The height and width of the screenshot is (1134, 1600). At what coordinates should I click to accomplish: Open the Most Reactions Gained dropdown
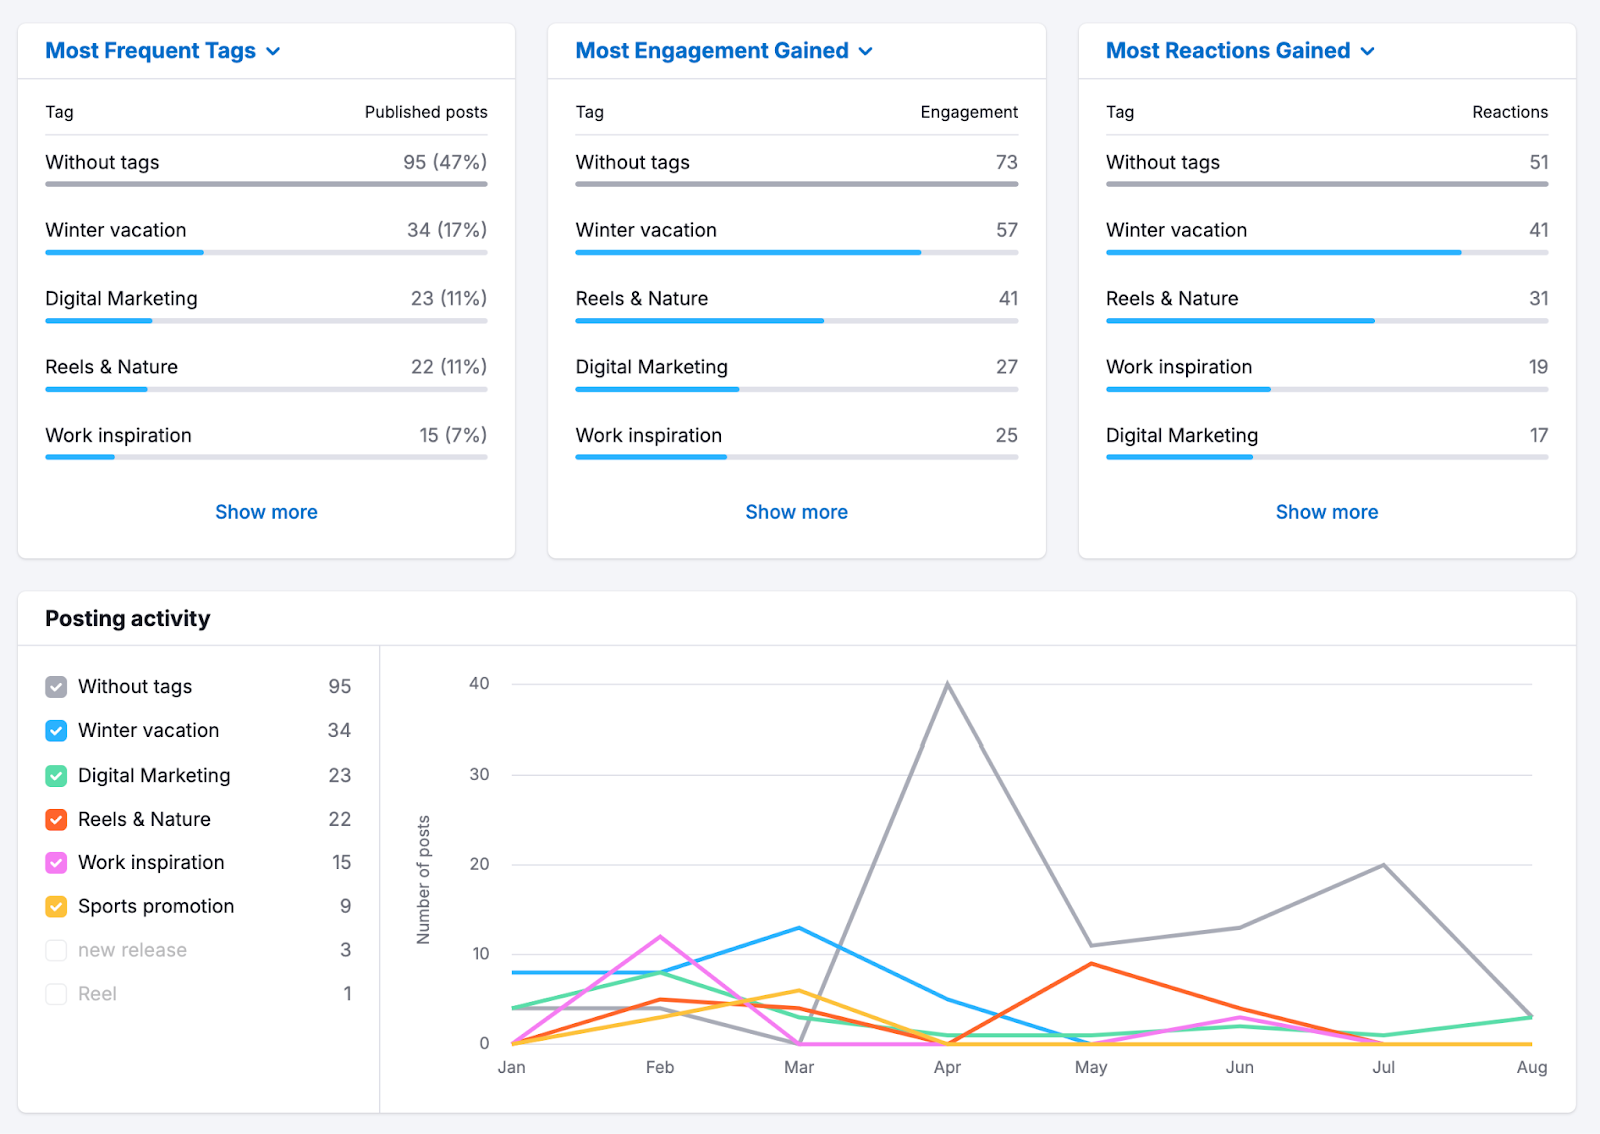click(1240, 51)
